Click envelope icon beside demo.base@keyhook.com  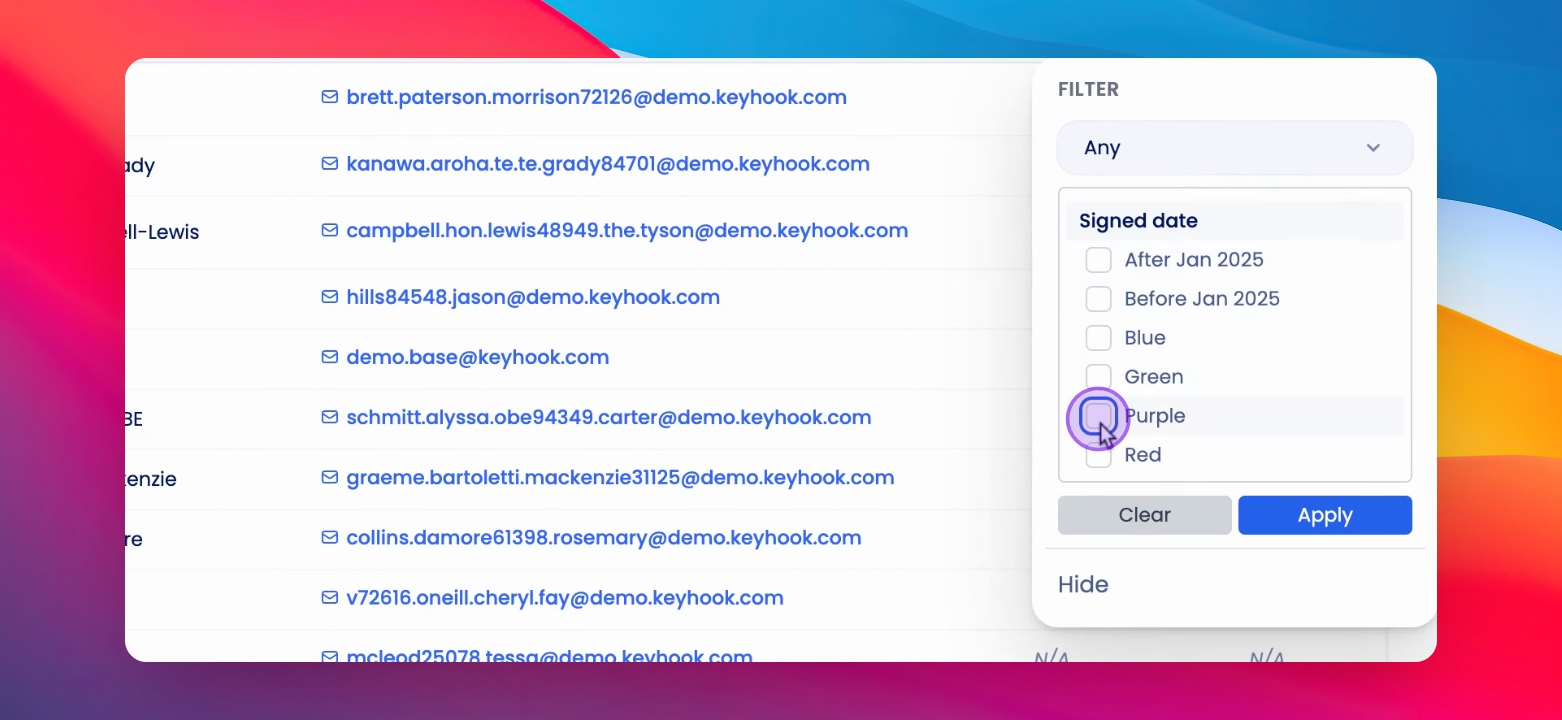pos(329,357)
